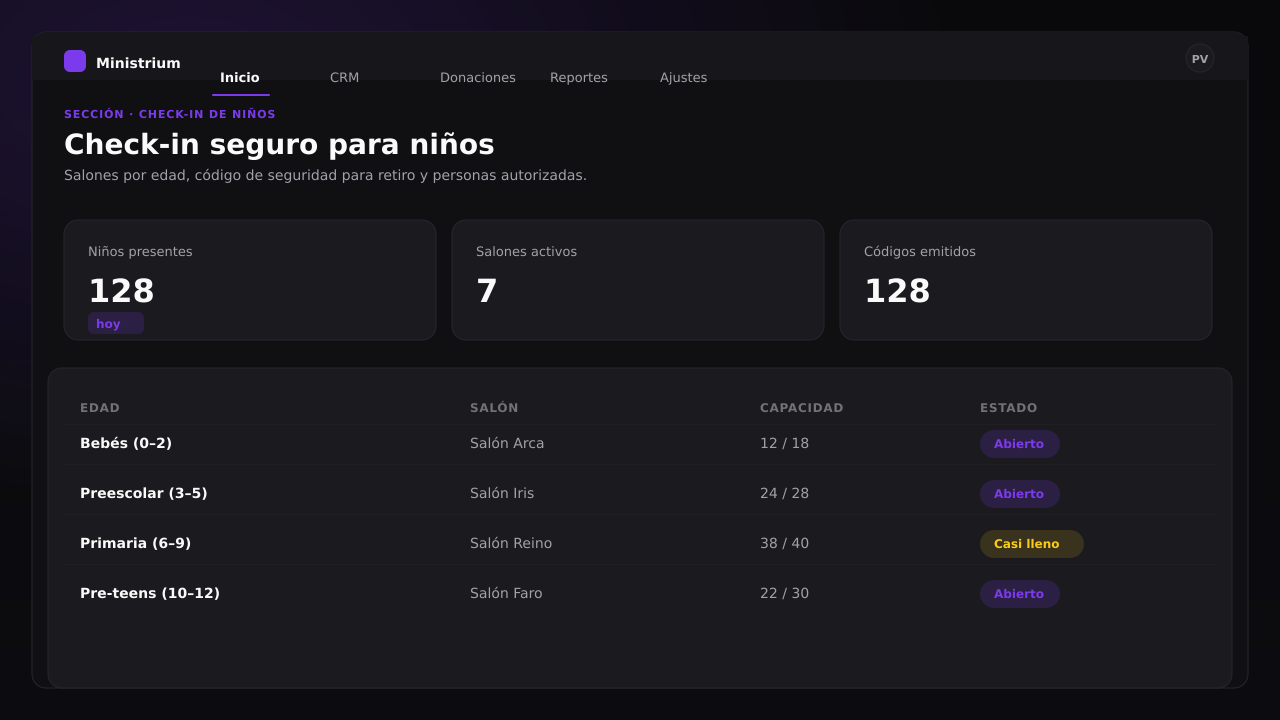Click the 7 value under Salones activos
The height and width of the screenshot is (720, 1280).
tap(487, 291)
